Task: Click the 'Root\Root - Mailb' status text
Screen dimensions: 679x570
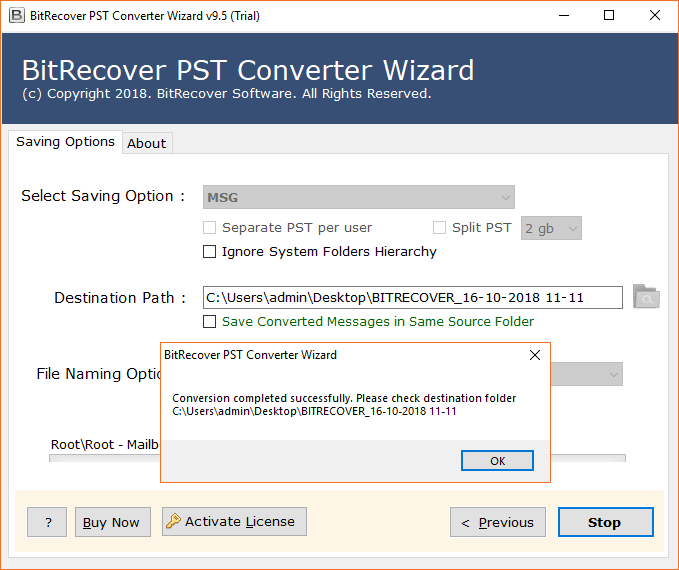Action: coord(105,444)
